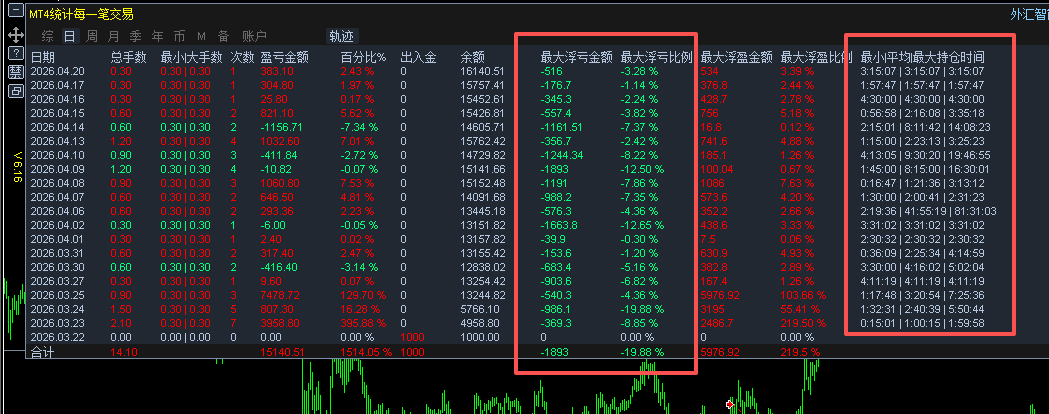
Task: Click the 最大浮亏金额 column header
Action: tap(577, 58)
